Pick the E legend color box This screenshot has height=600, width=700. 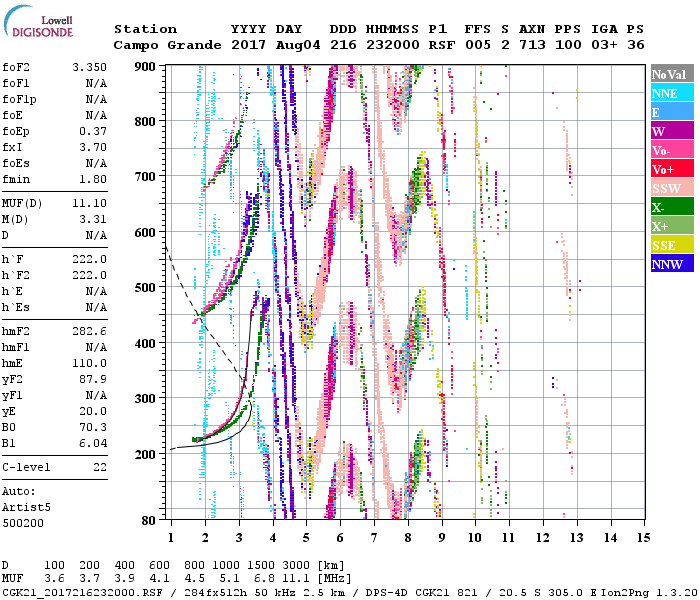(x=669, y=113)
